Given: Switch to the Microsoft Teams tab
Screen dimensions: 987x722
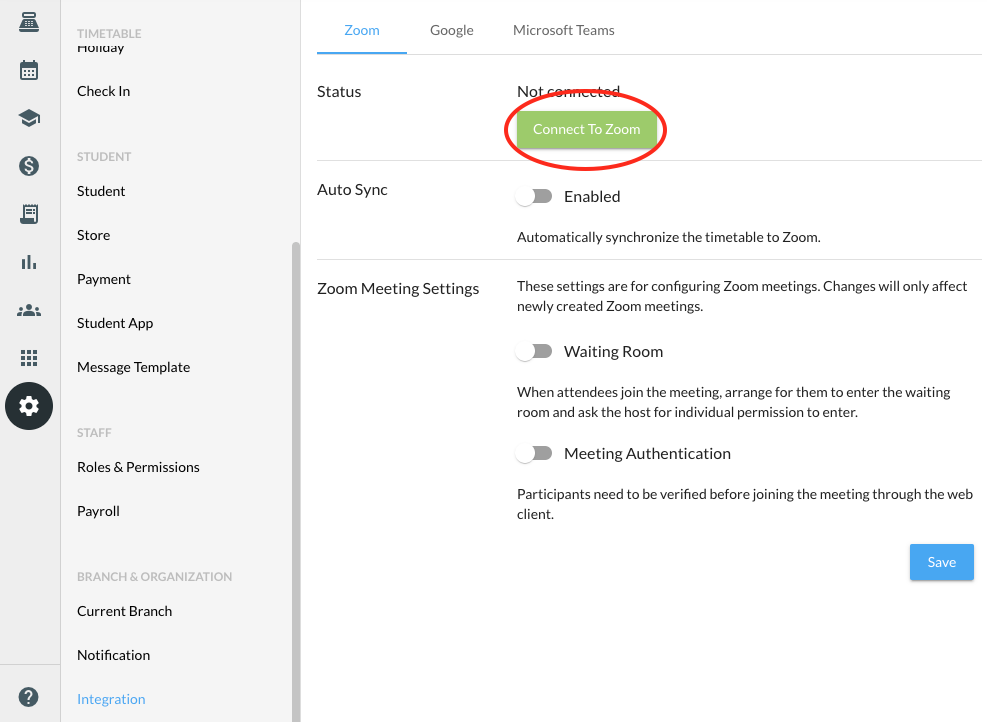Looking at the screenshot, I should click(x=563, y=30).
